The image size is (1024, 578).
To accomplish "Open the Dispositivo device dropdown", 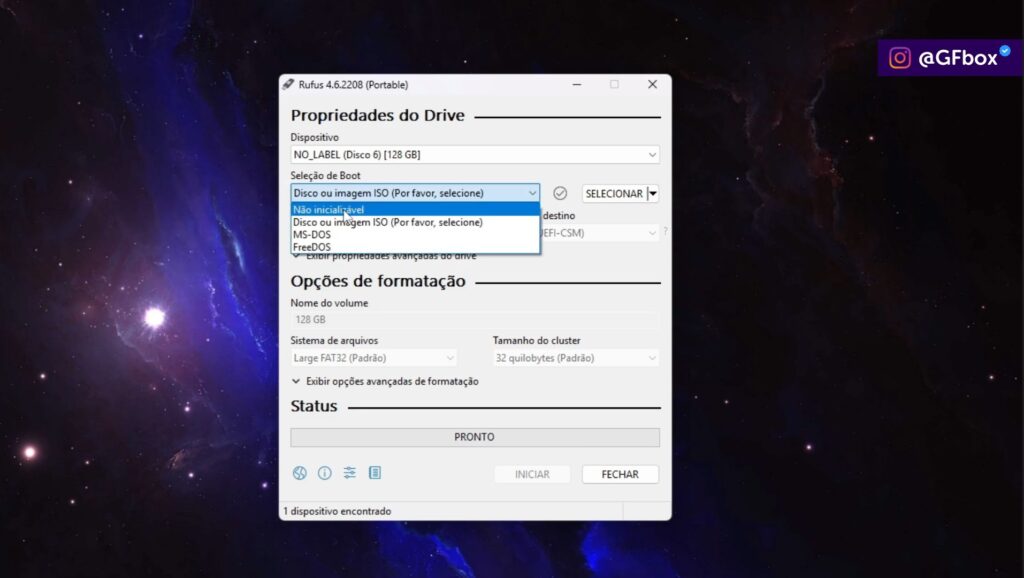I will point(475,155).
